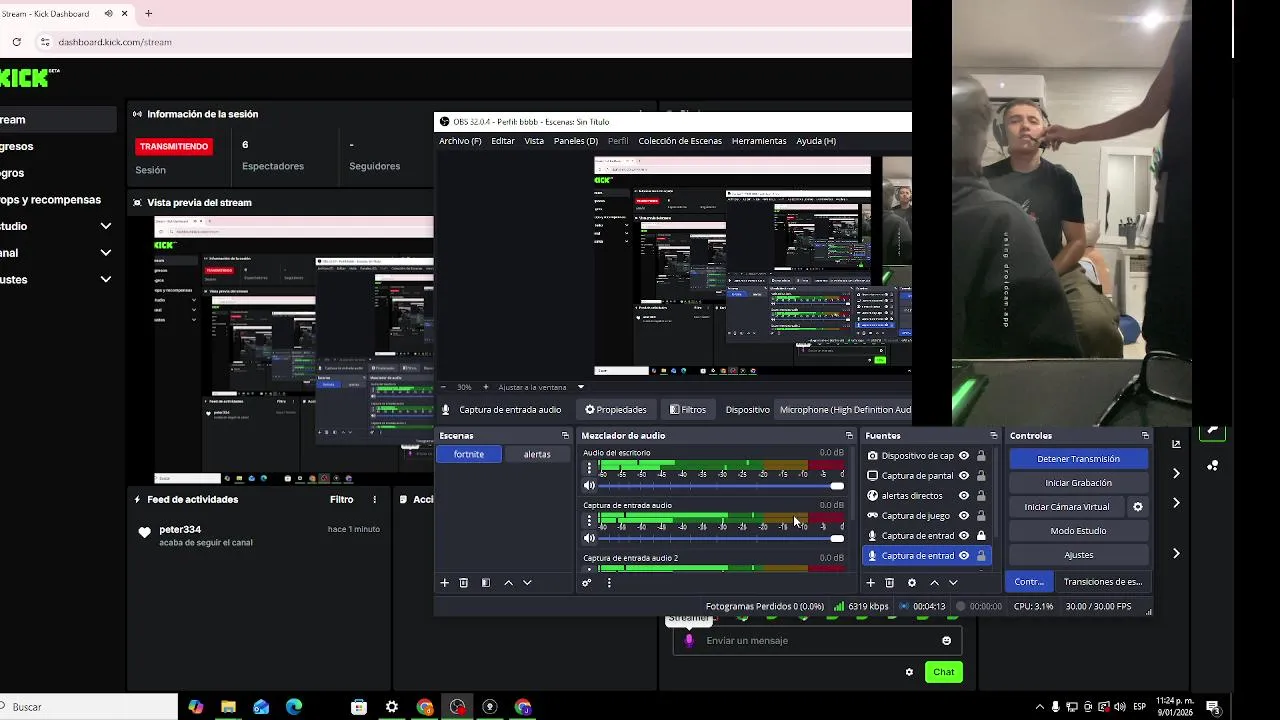Reload the Kick dashboard page
Viewport: 1280px width, 720px height.
click(17, 42)
